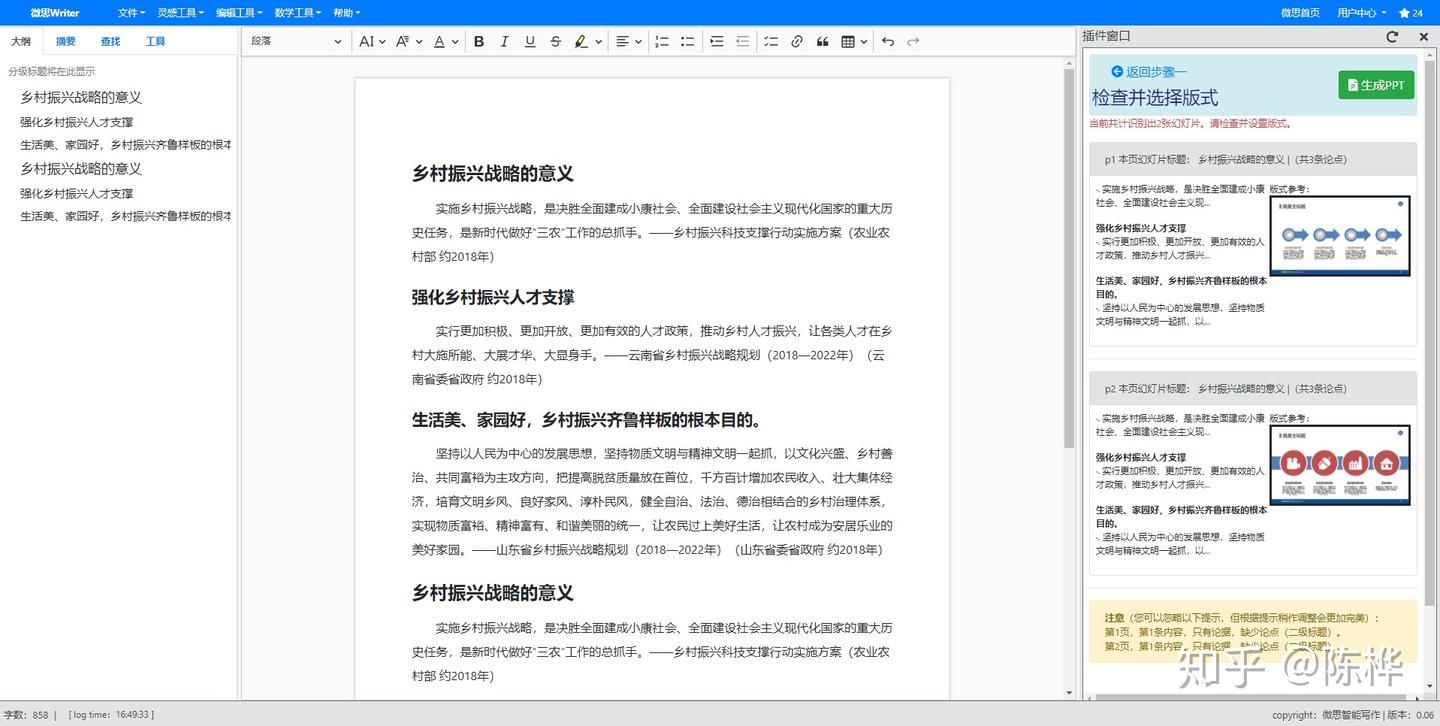Select first outline item 乡村振兴战略的意义
Screen dimensions: 1440x726
click(x=81, y=97)
